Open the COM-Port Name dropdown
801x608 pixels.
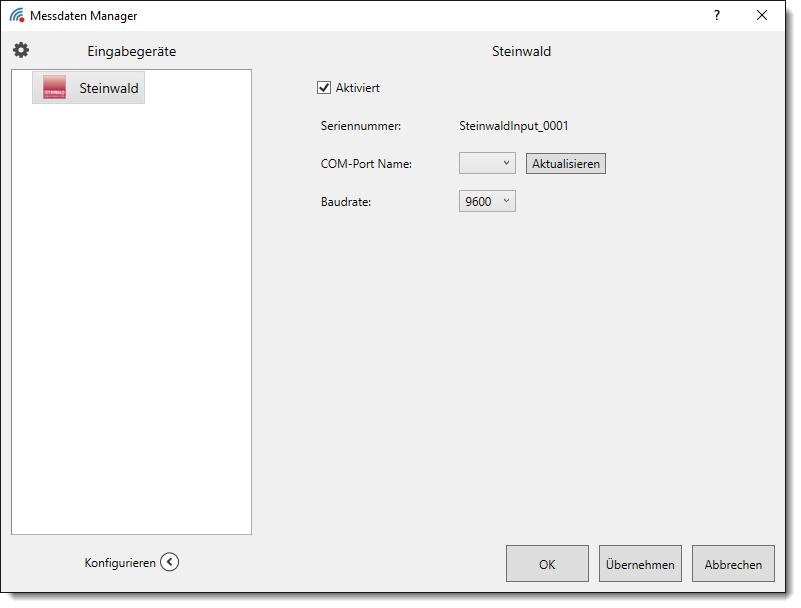pos(487,163)
